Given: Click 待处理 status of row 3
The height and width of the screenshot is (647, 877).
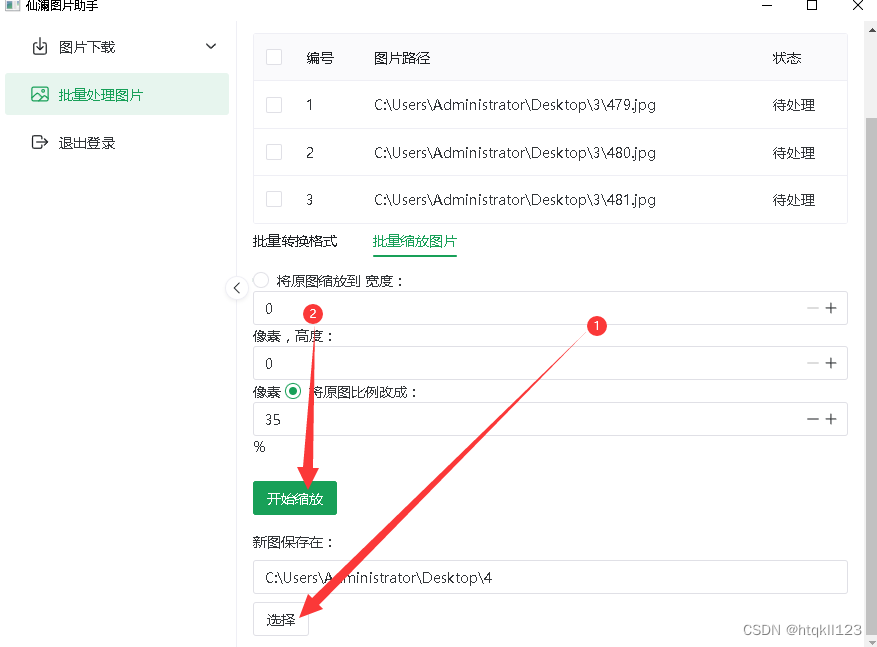Looking at the screenshot, I should [x=794, y=199].
